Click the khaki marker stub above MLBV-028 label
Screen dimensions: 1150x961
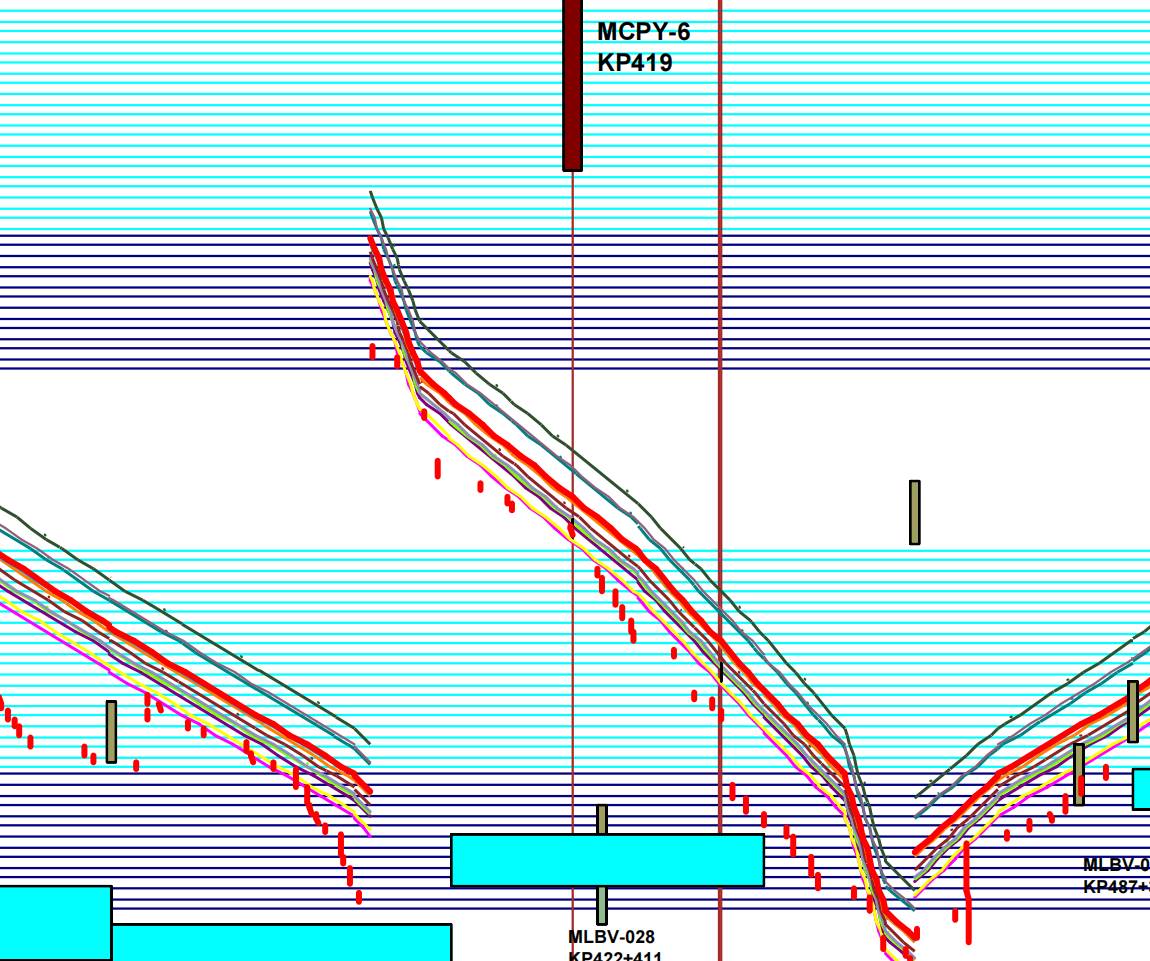click(x=602, y=905)
